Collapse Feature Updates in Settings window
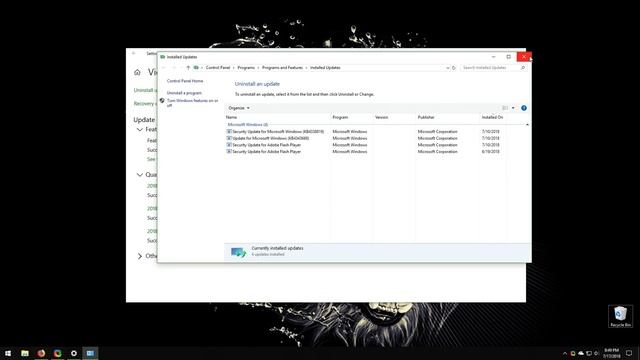This screenshot has height=360, width=640. (140, 129)
